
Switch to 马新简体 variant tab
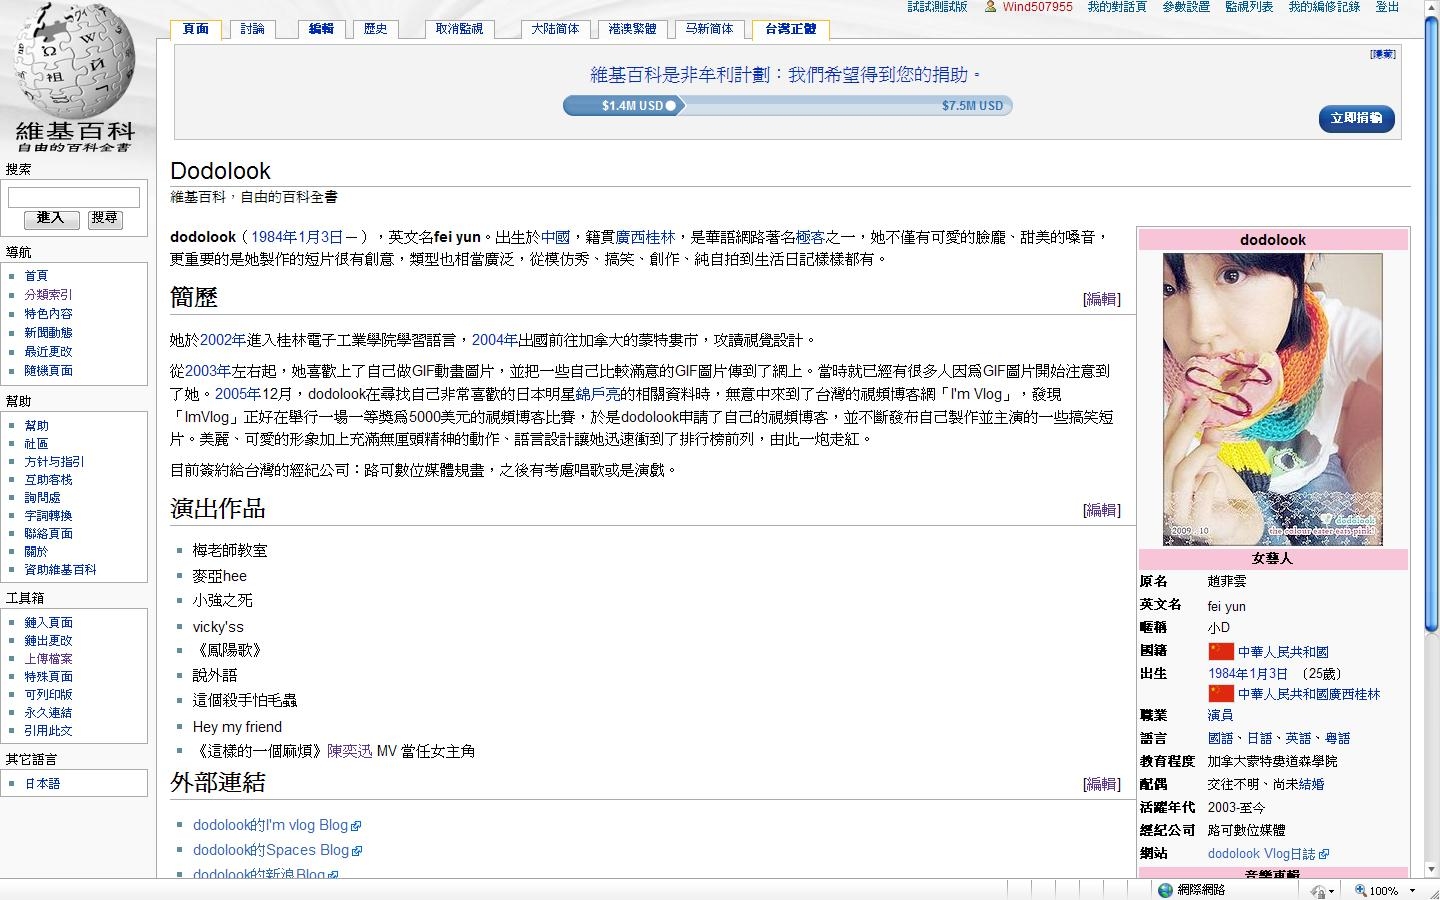point(709,29)
